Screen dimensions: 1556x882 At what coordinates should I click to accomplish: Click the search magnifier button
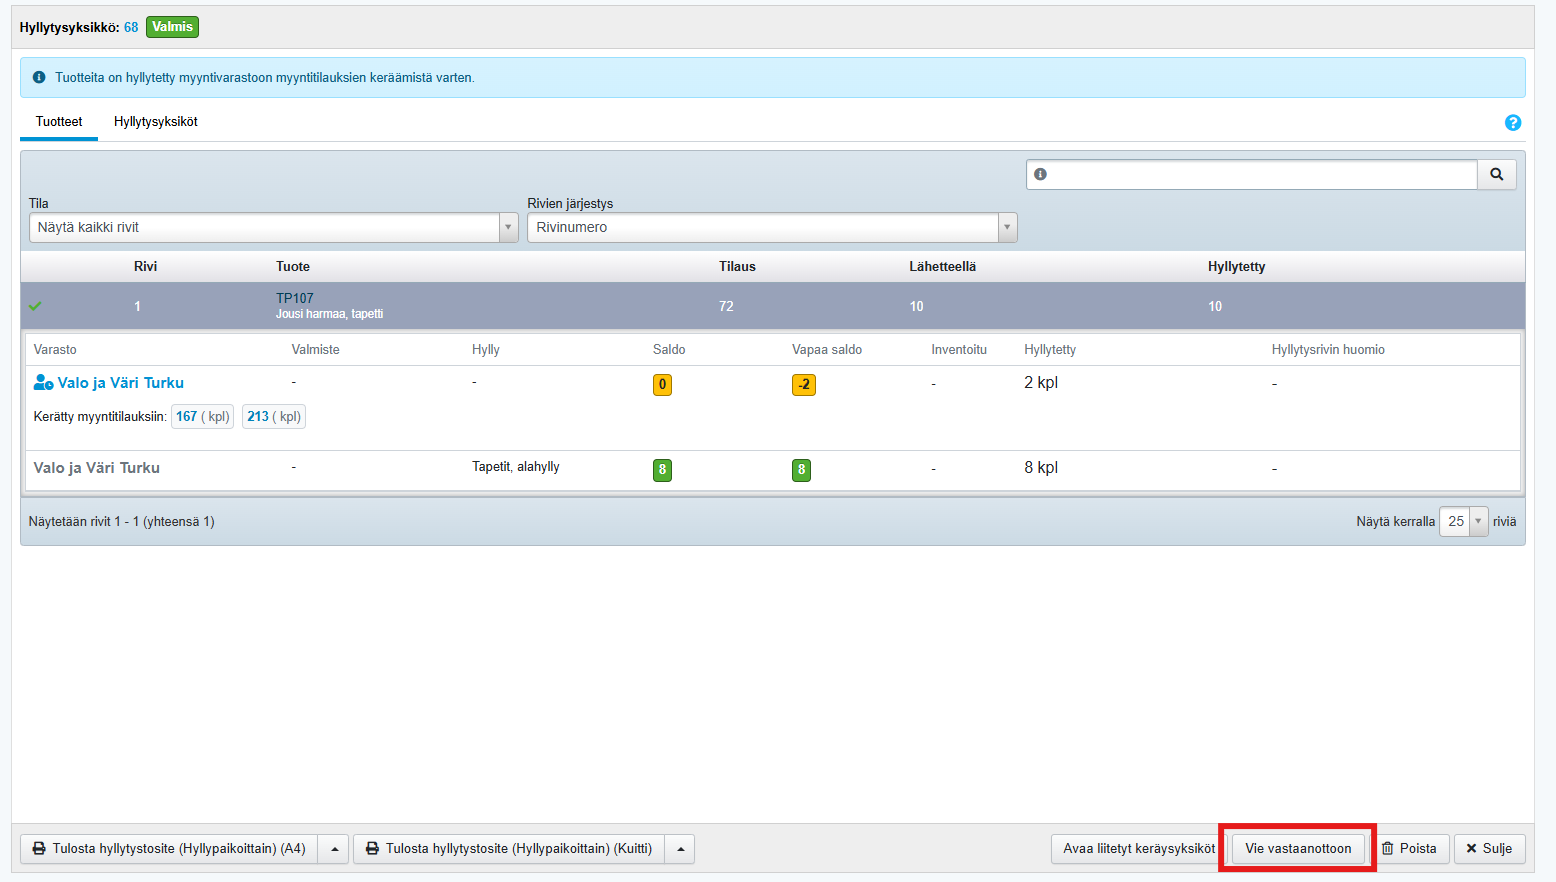pos(1496,174)
